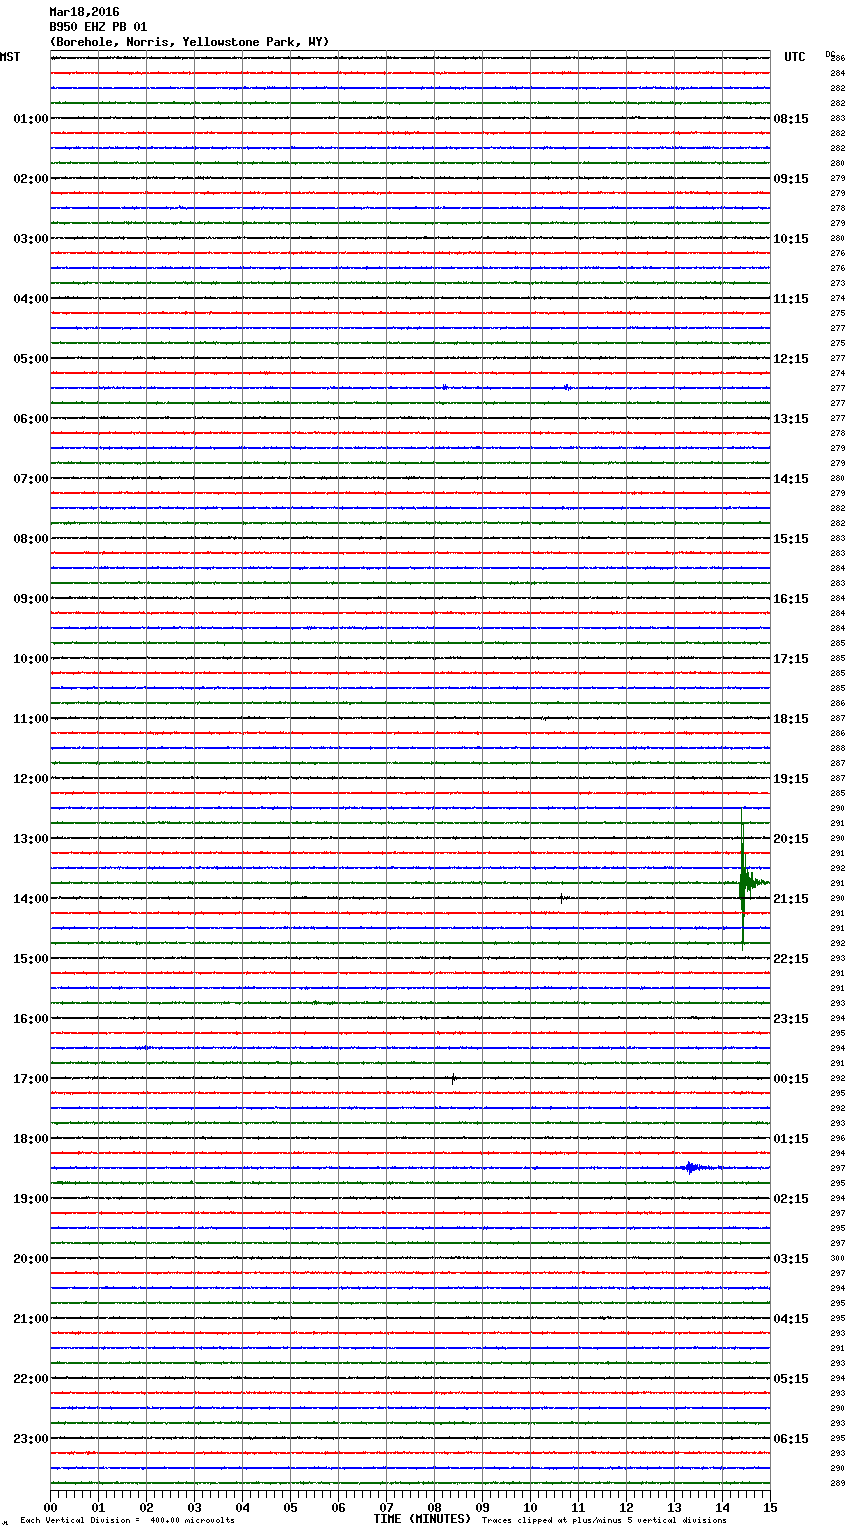Click the 04:00 MST time label
The image size is (850, 1534).
click(x=31, y=299)
